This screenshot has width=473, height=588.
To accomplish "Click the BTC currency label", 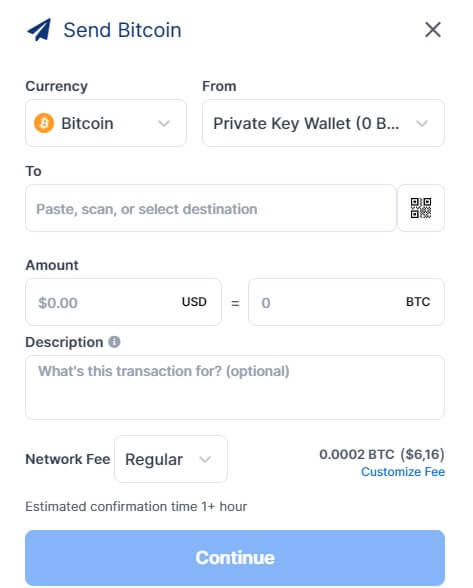I will (418, 302).
